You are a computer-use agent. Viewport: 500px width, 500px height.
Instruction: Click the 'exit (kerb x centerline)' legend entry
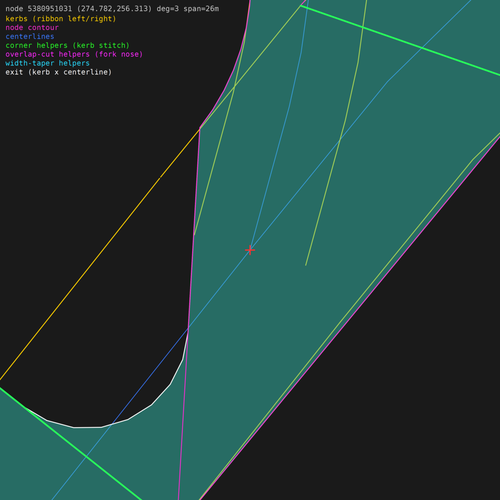[x=58, y=72]
